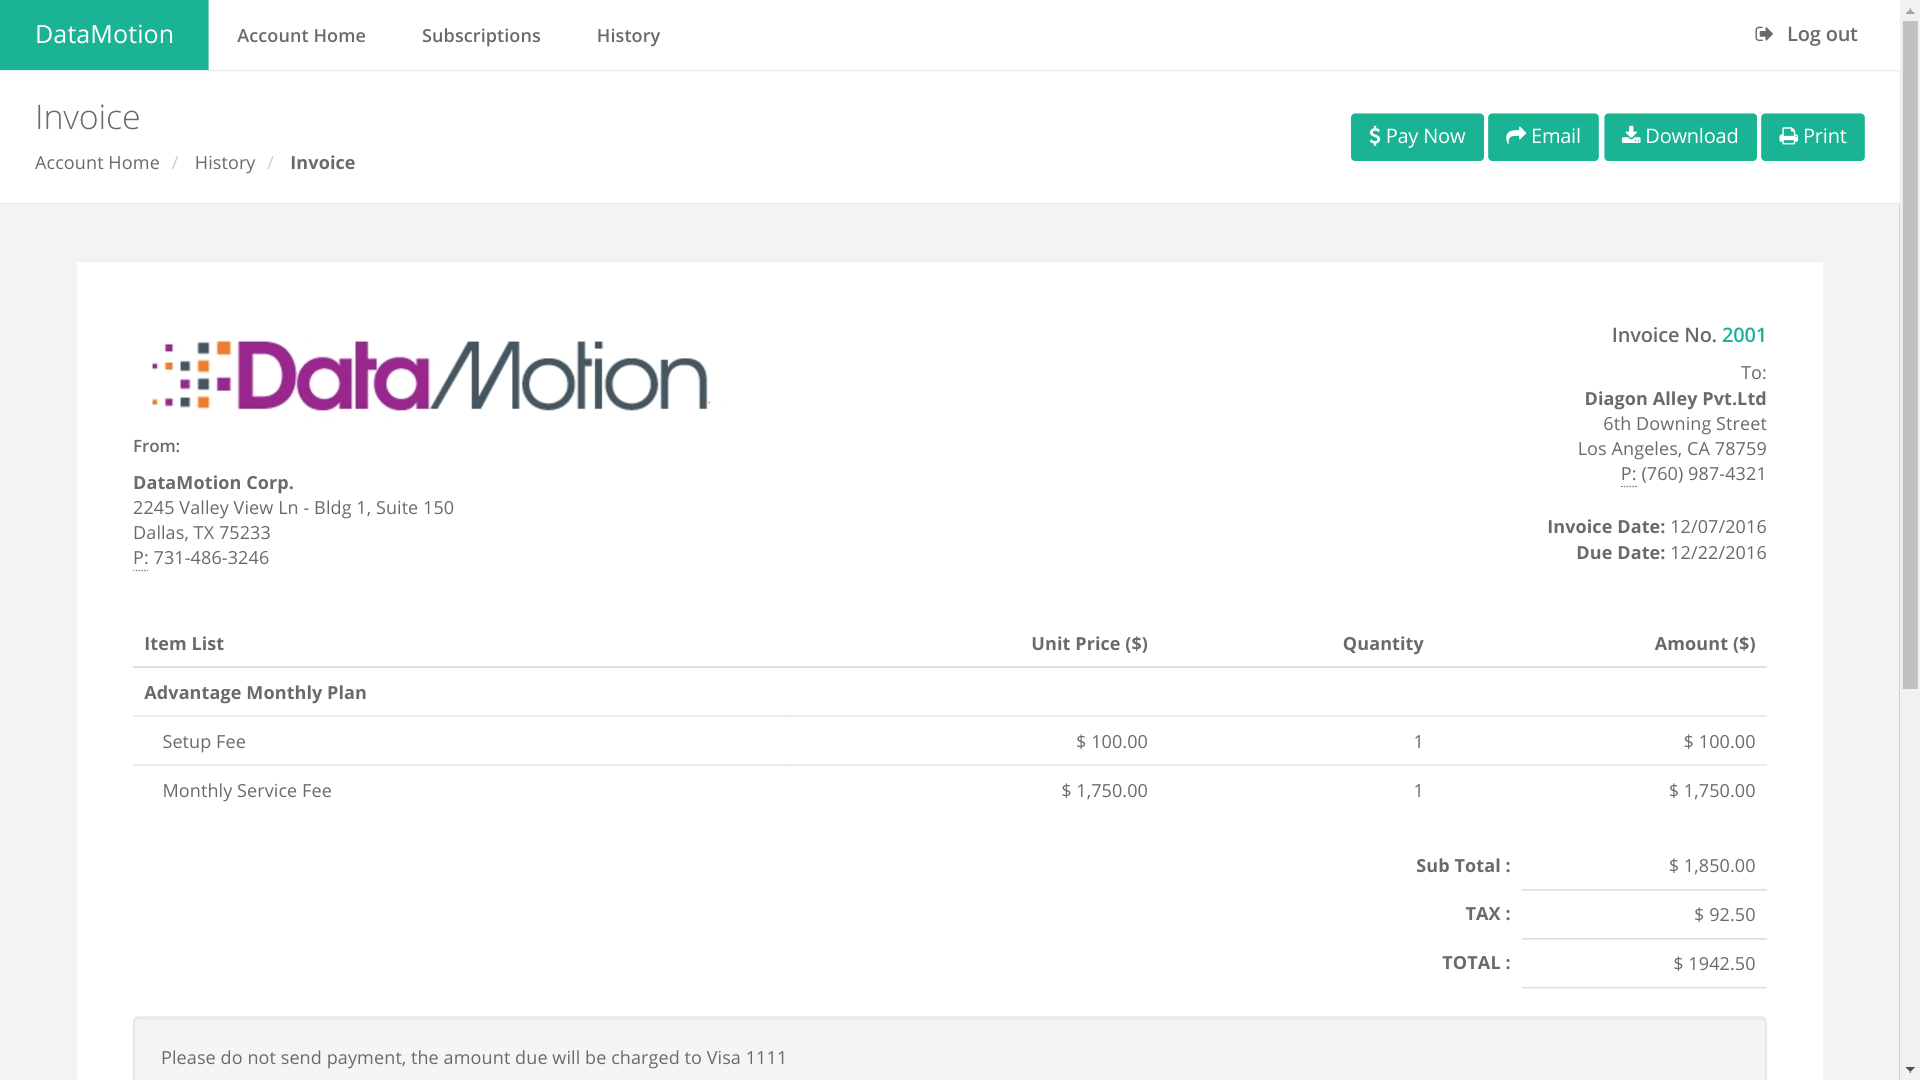The height and width of the screenshot is (1080, 1920).
Task: Click the bold Invoice breadcrumb text
Action: pos(322,162)
